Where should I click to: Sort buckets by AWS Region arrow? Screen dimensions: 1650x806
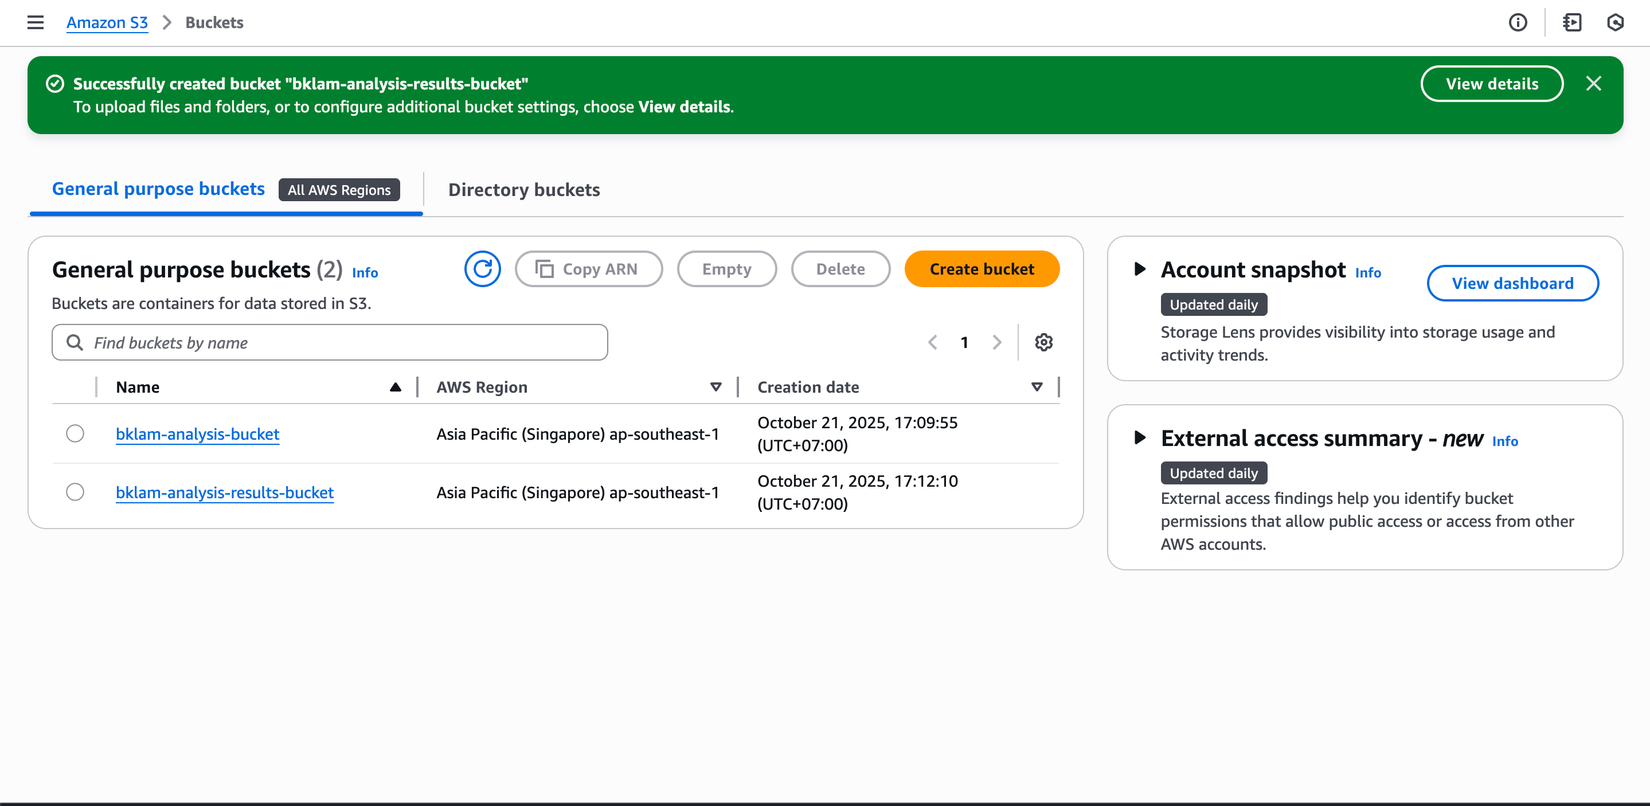click(x=716, y=387)
